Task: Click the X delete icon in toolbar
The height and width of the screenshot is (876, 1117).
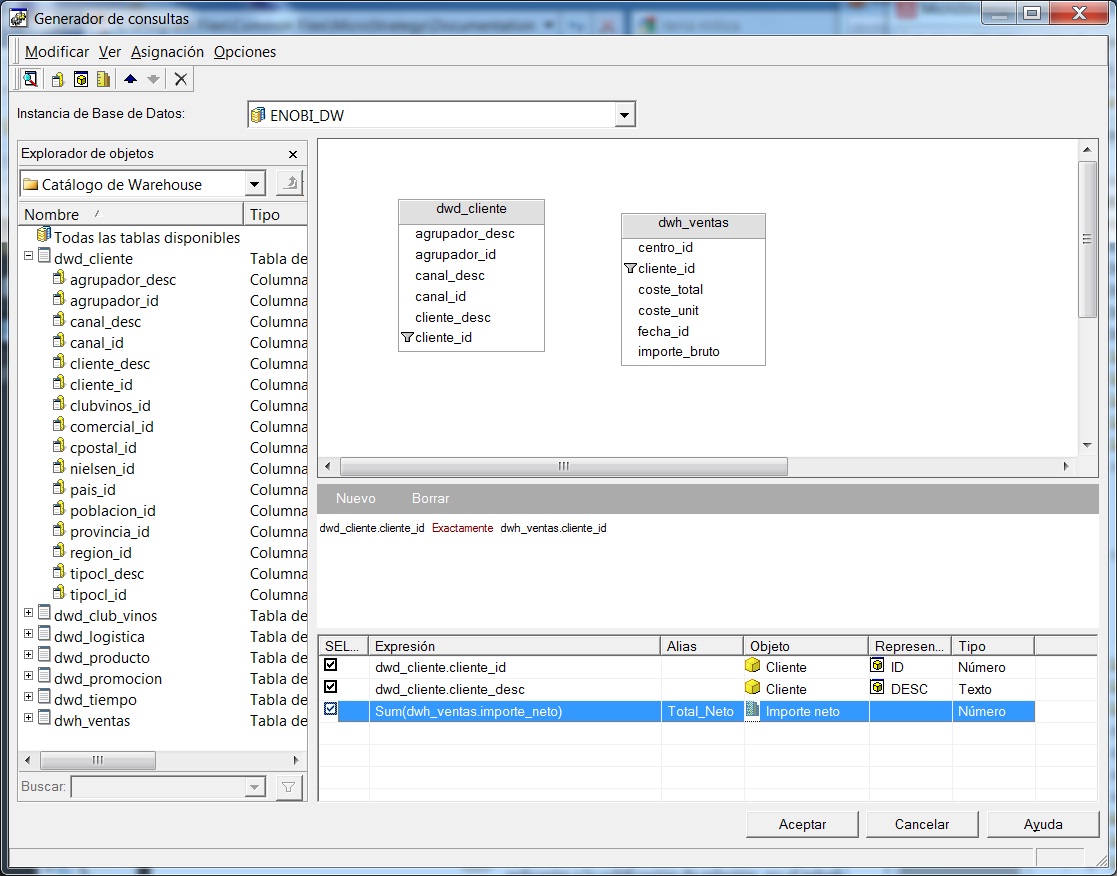Action: 180,80
